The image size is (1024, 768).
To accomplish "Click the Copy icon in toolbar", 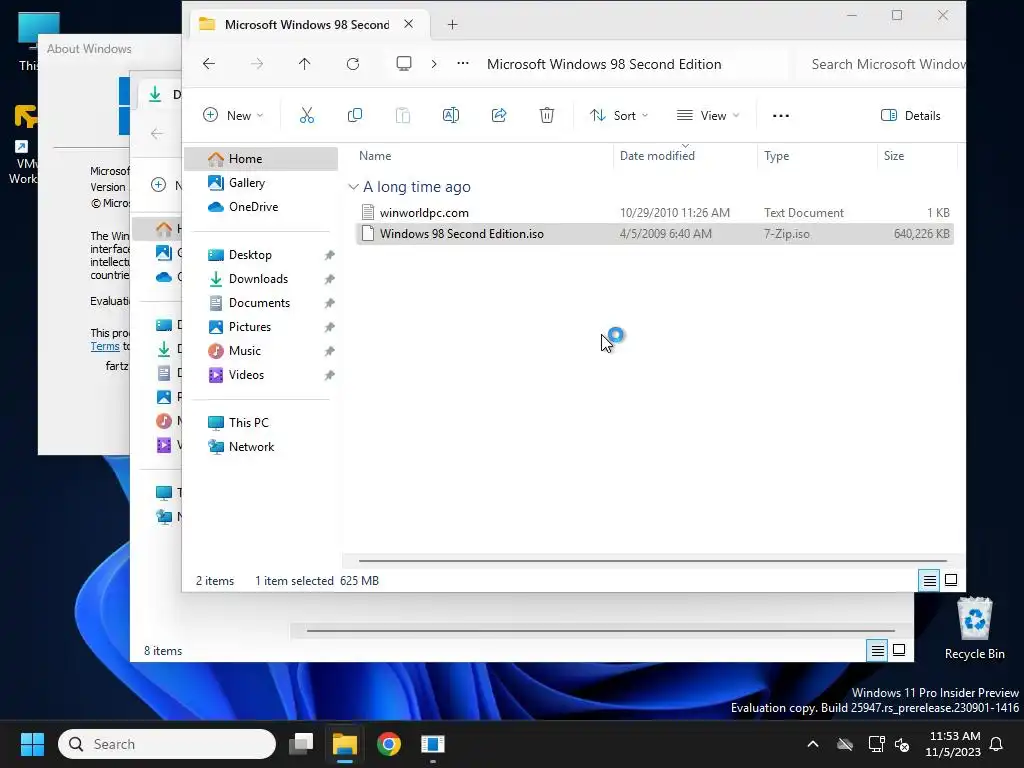I will [355, 116].
